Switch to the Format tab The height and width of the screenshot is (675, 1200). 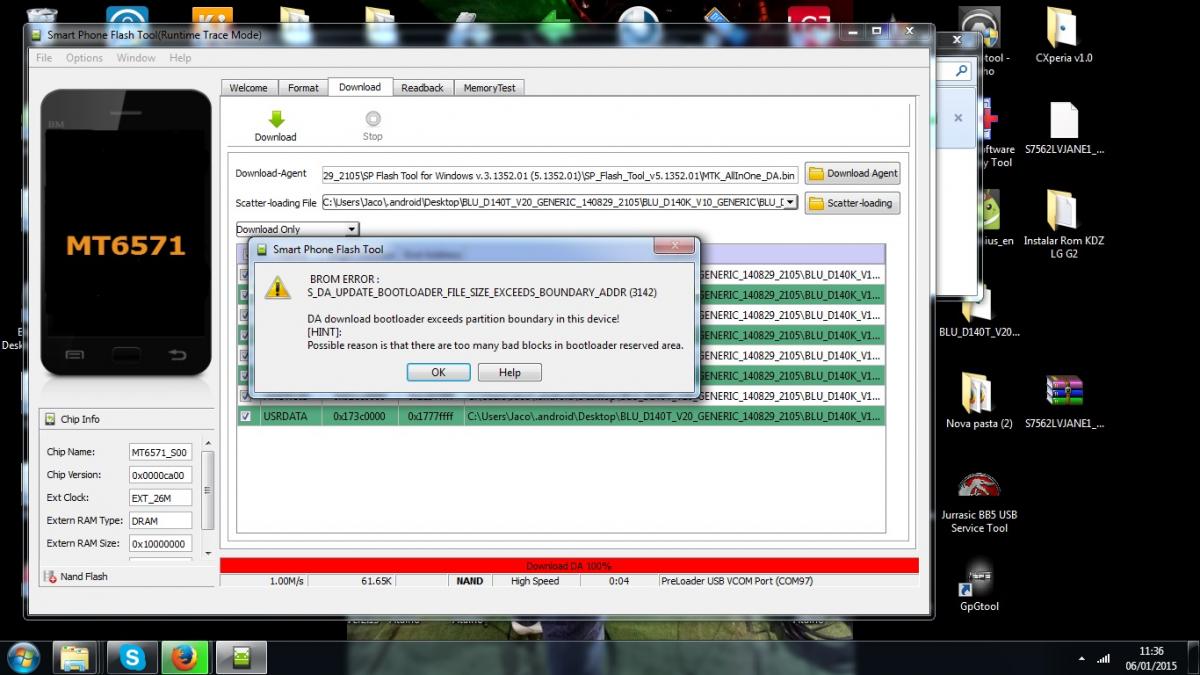click(303, 88)
